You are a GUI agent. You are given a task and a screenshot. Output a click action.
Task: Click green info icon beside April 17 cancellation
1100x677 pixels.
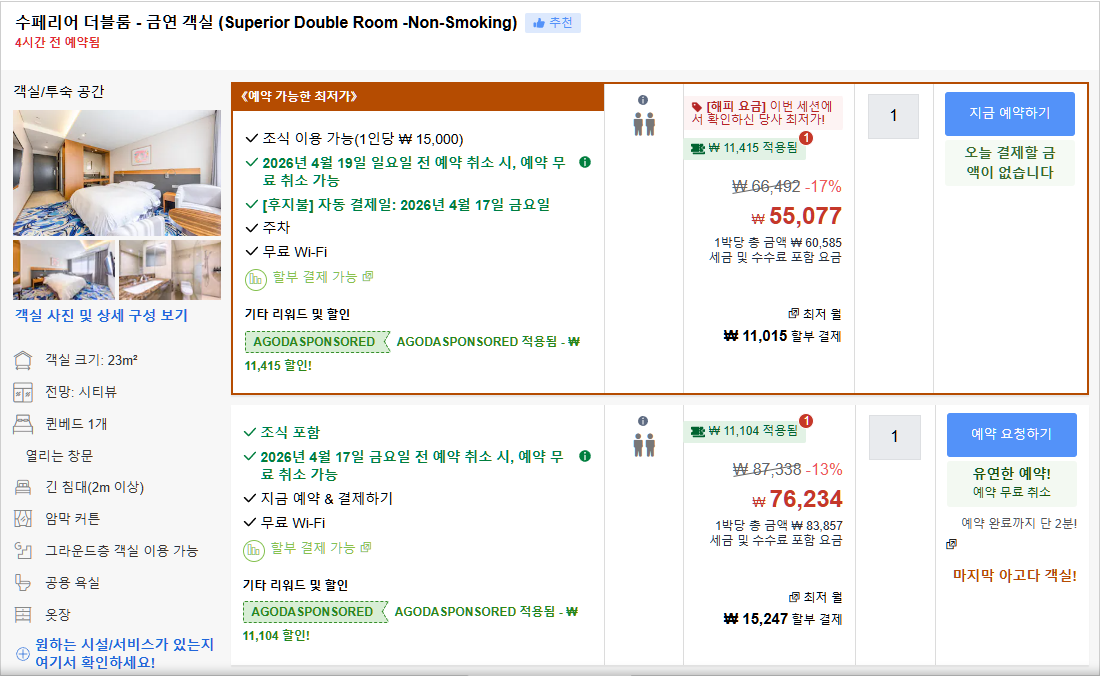[x=585, y=456]
